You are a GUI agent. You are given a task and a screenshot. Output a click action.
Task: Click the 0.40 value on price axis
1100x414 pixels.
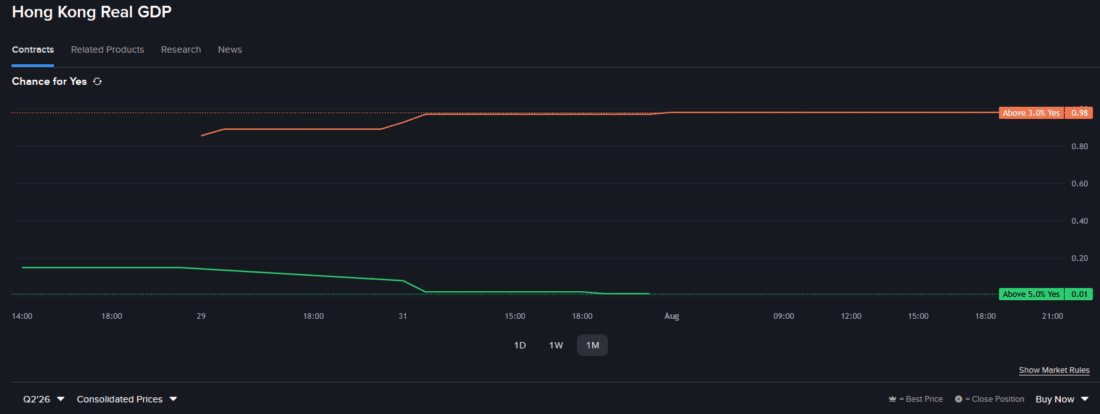tap(1079, 221)
